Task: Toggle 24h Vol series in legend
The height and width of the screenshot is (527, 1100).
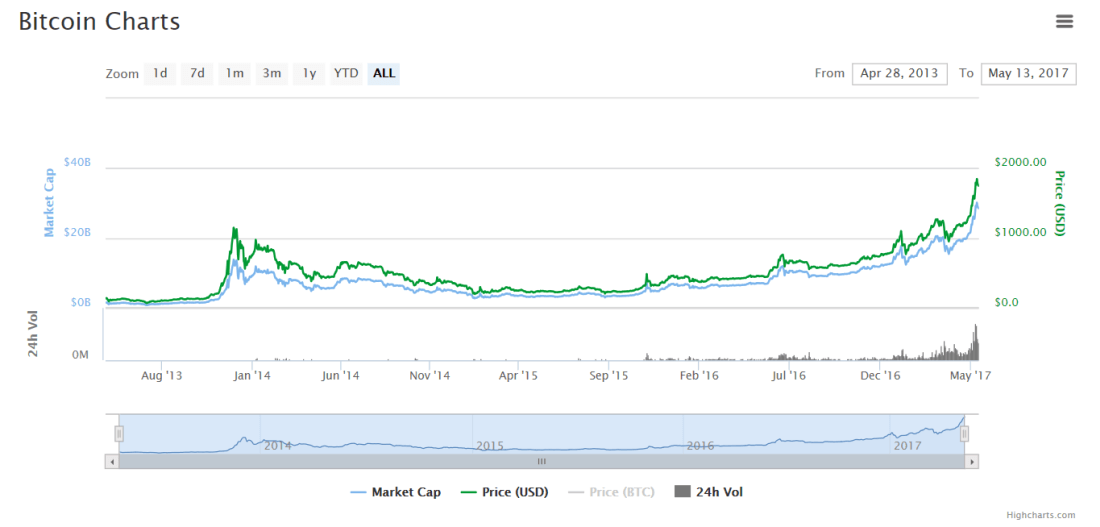Action: [709, 492]
